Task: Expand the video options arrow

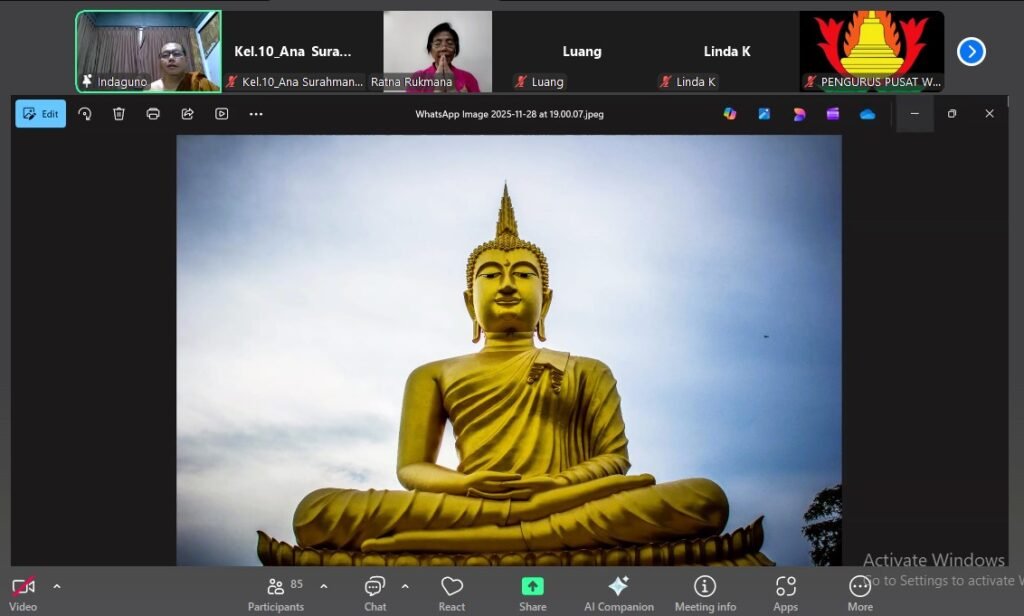Action: (56, 586)
